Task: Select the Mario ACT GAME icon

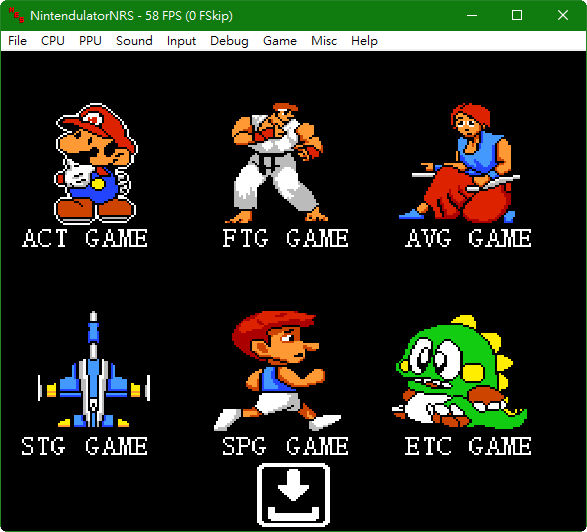Action: click(x=96, y=163)
